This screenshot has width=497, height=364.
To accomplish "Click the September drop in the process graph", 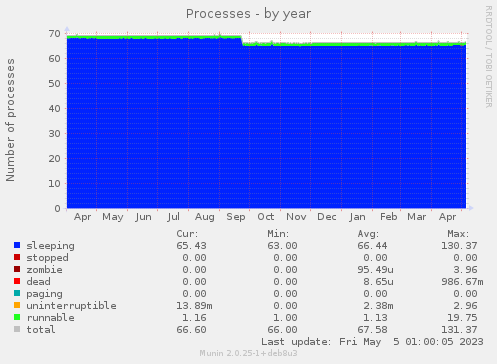I will click(x=242, y=40).
